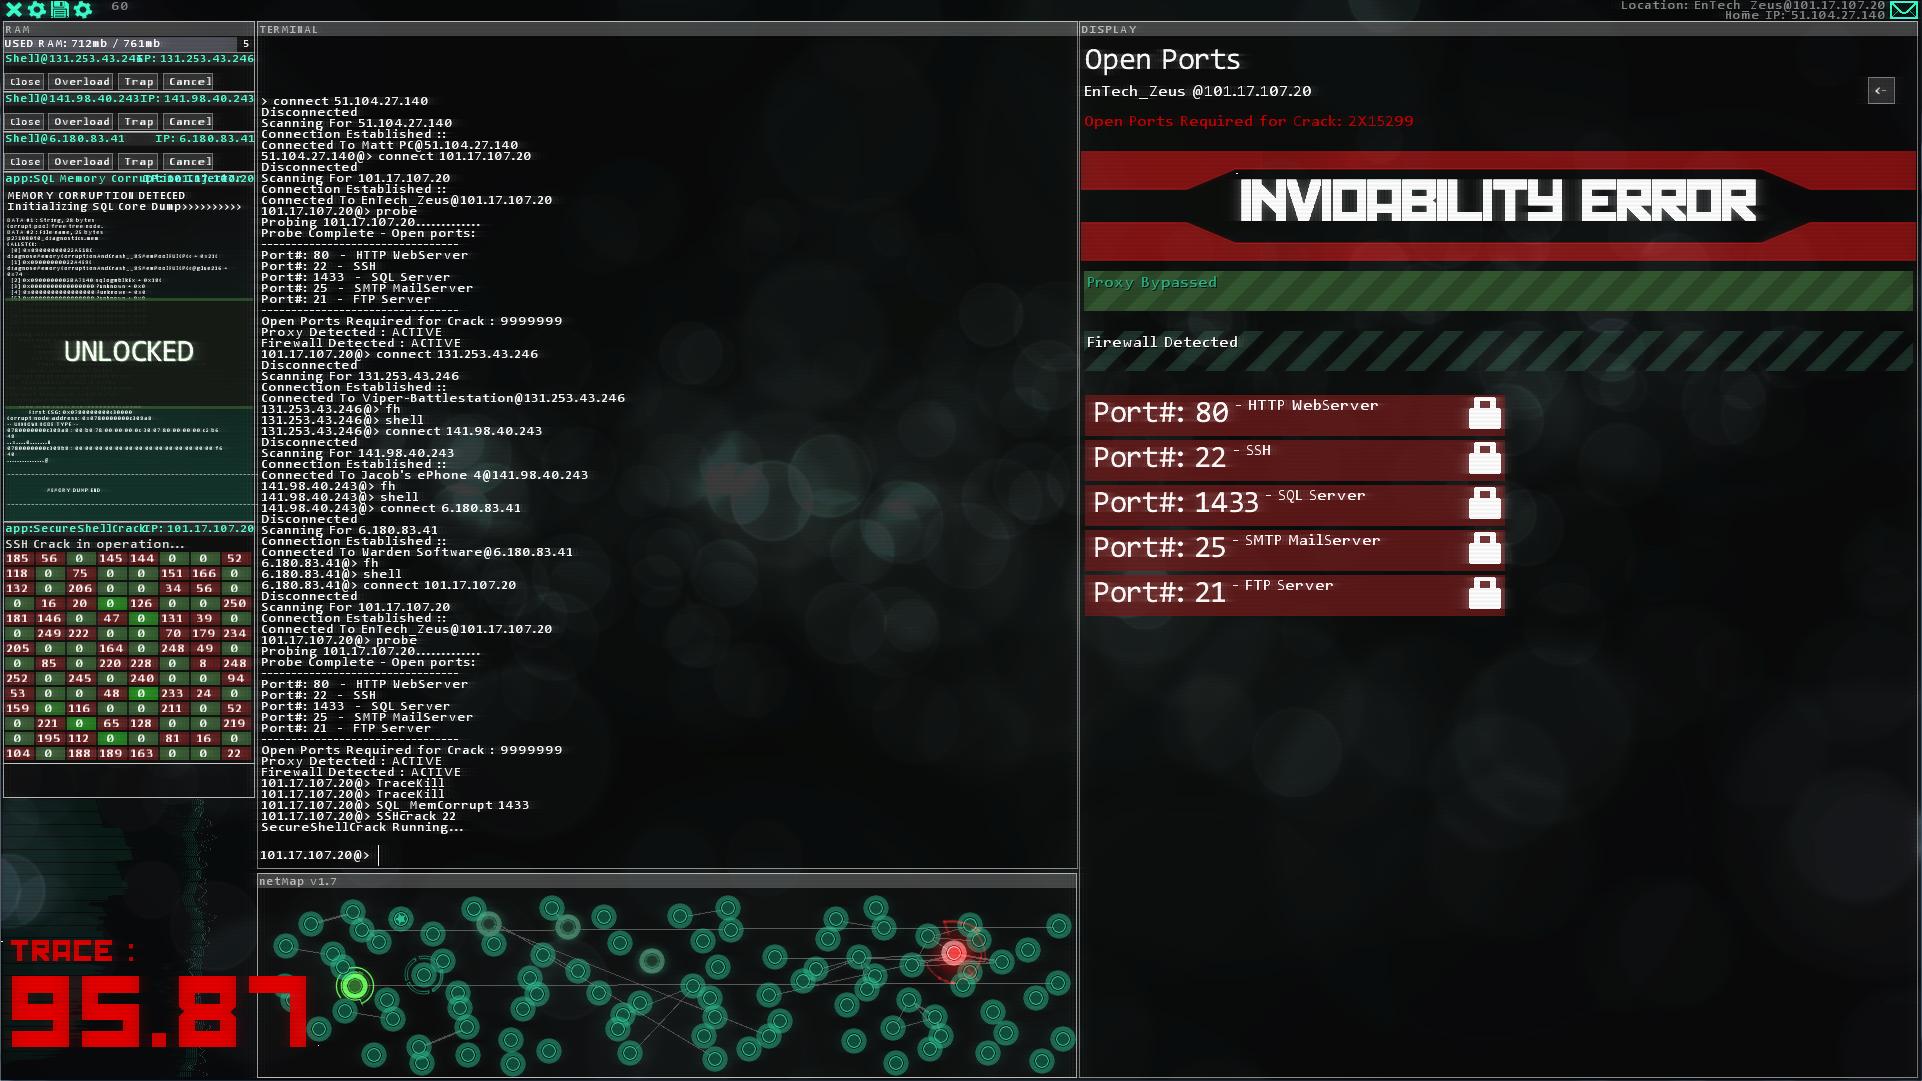Select the DISPLAY panel header tab
This screenshot has width=1922, height=1081.
point(1106,29)
